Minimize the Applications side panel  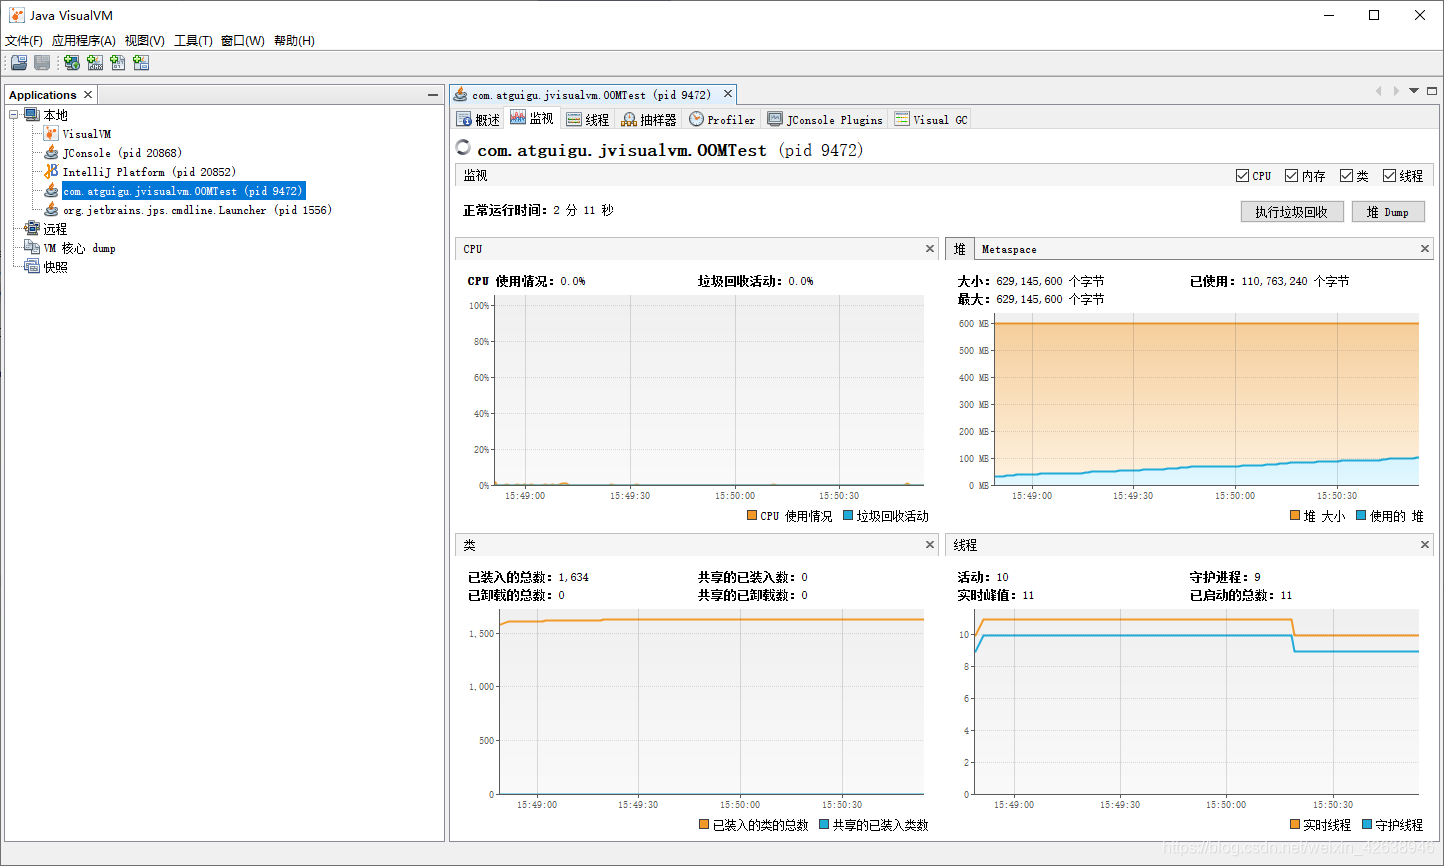pos(433,94)
